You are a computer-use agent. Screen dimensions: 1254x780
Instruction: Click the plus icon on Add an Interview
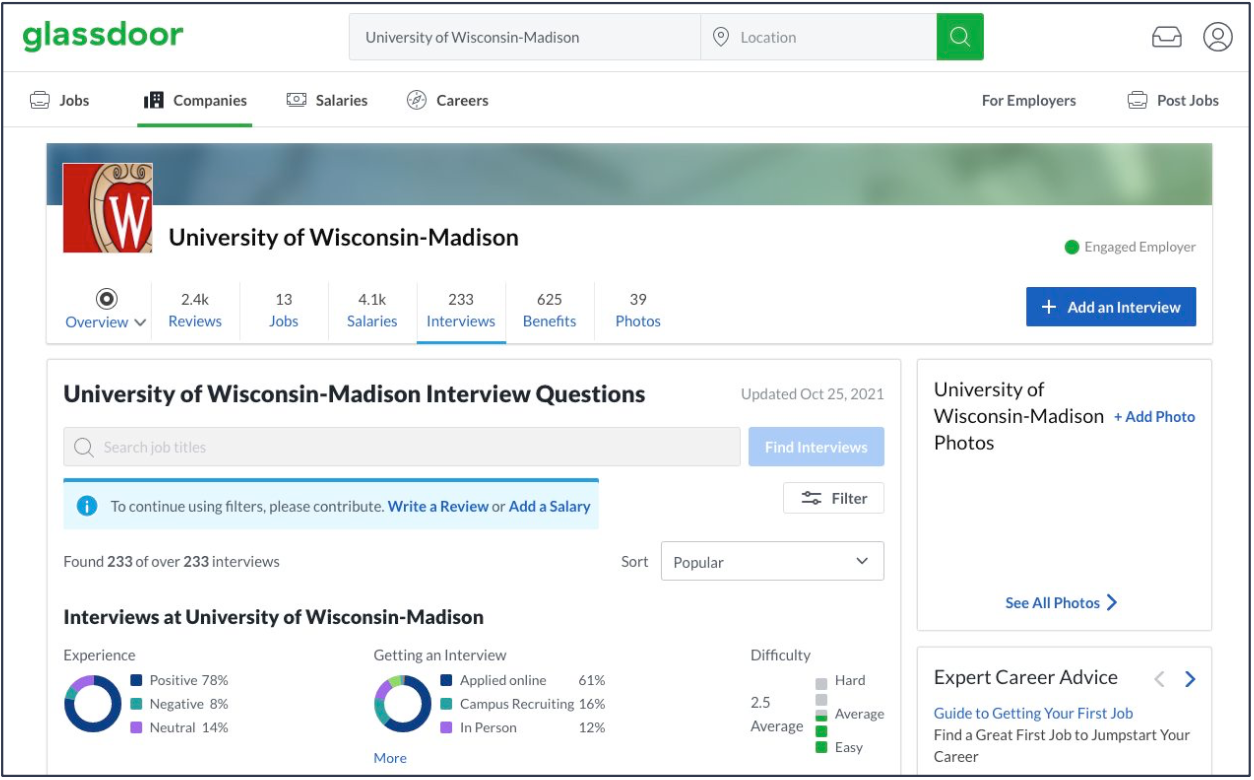[x=1049, y=307]
